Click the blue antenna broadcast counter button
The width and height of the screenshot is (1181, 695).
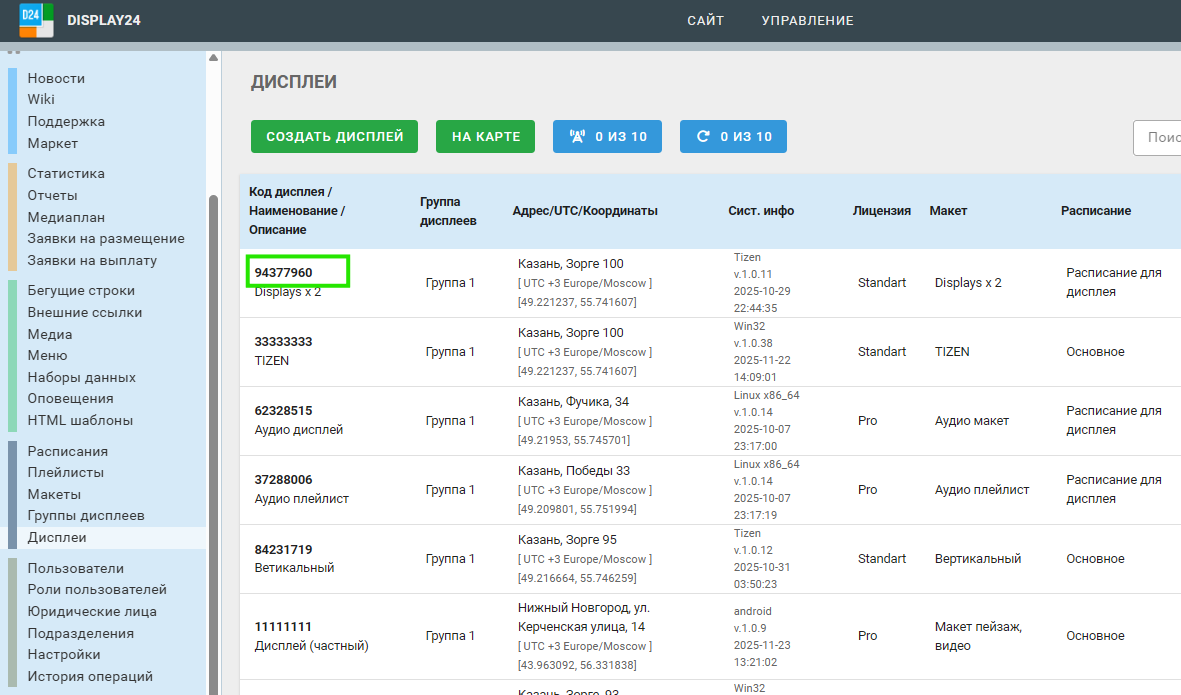tap(607, 137)
